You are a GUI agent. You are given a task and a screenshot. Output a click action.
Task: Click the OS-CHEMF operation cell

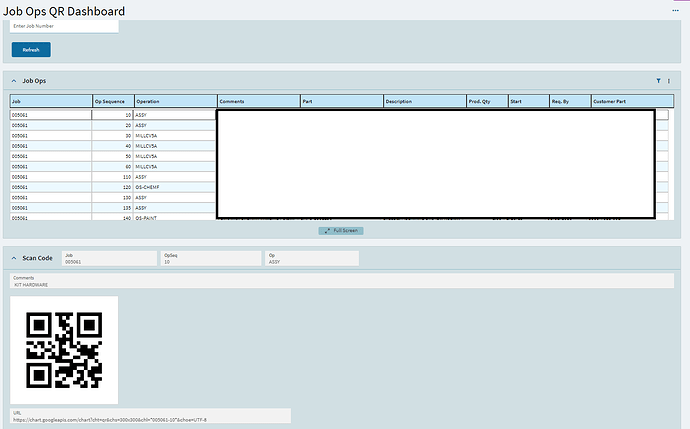[x=175, y=187]
